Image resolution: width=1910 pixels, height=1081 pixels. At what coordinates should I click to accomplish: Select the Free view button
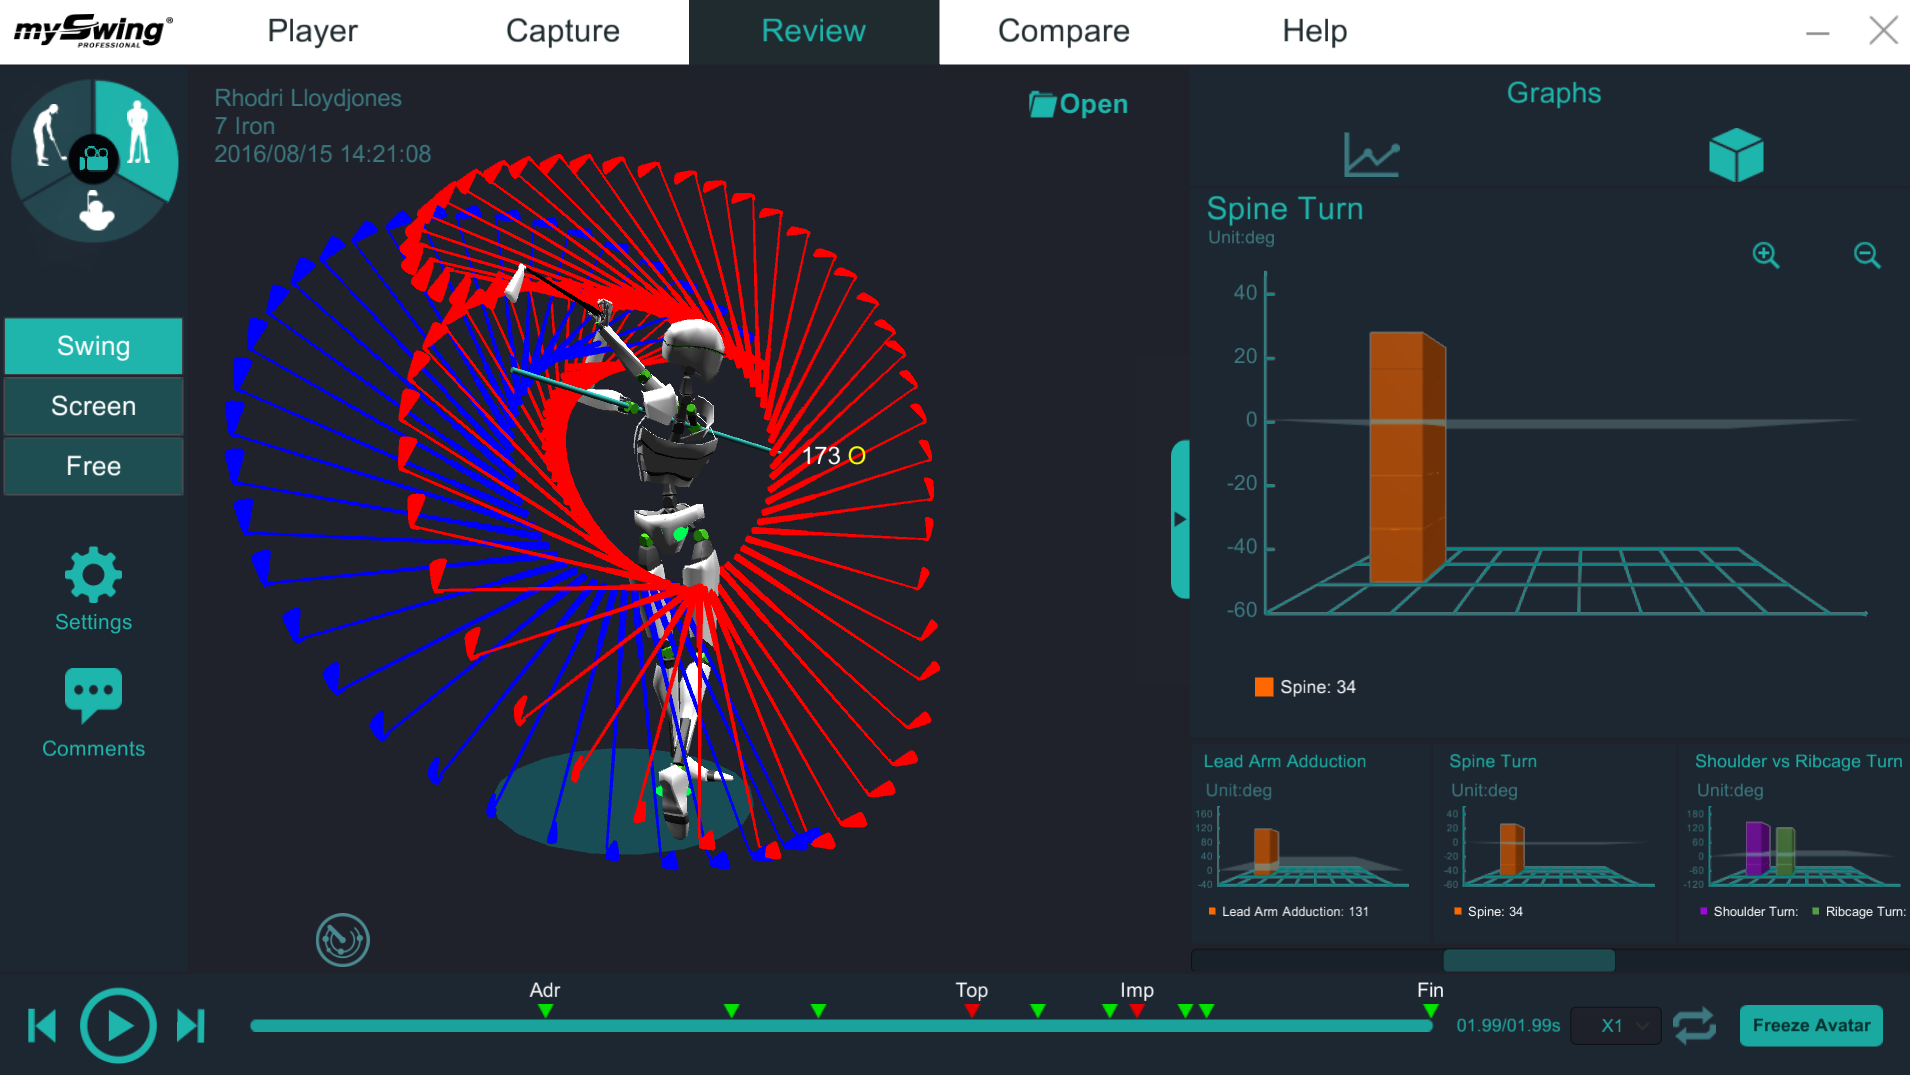coord(94,466)
